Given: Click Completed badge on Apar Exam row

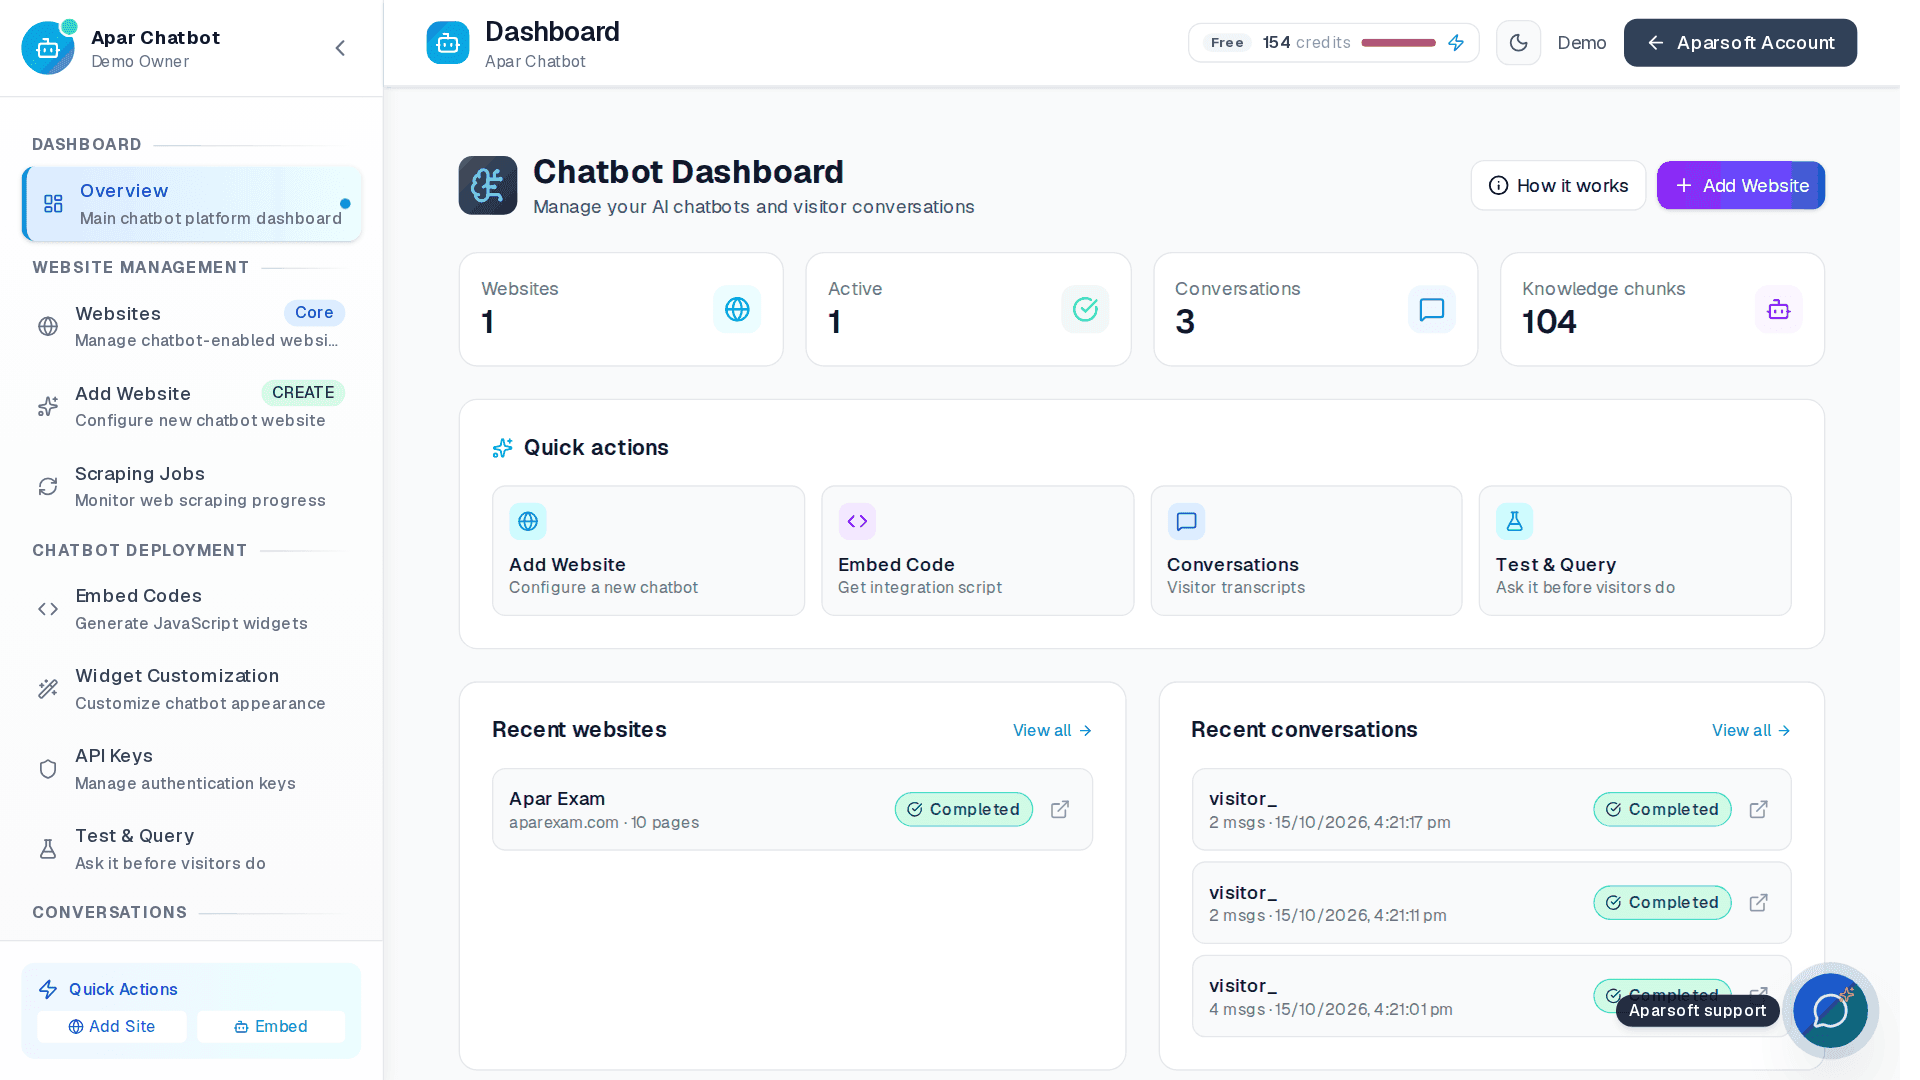Looking at the screenshot, I should pyautogui.click(x=964, y=809).
